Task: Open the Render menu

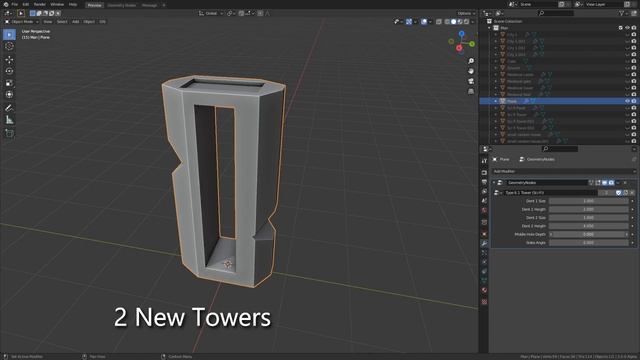Action: pyautogui.click(x=40, y=4)
